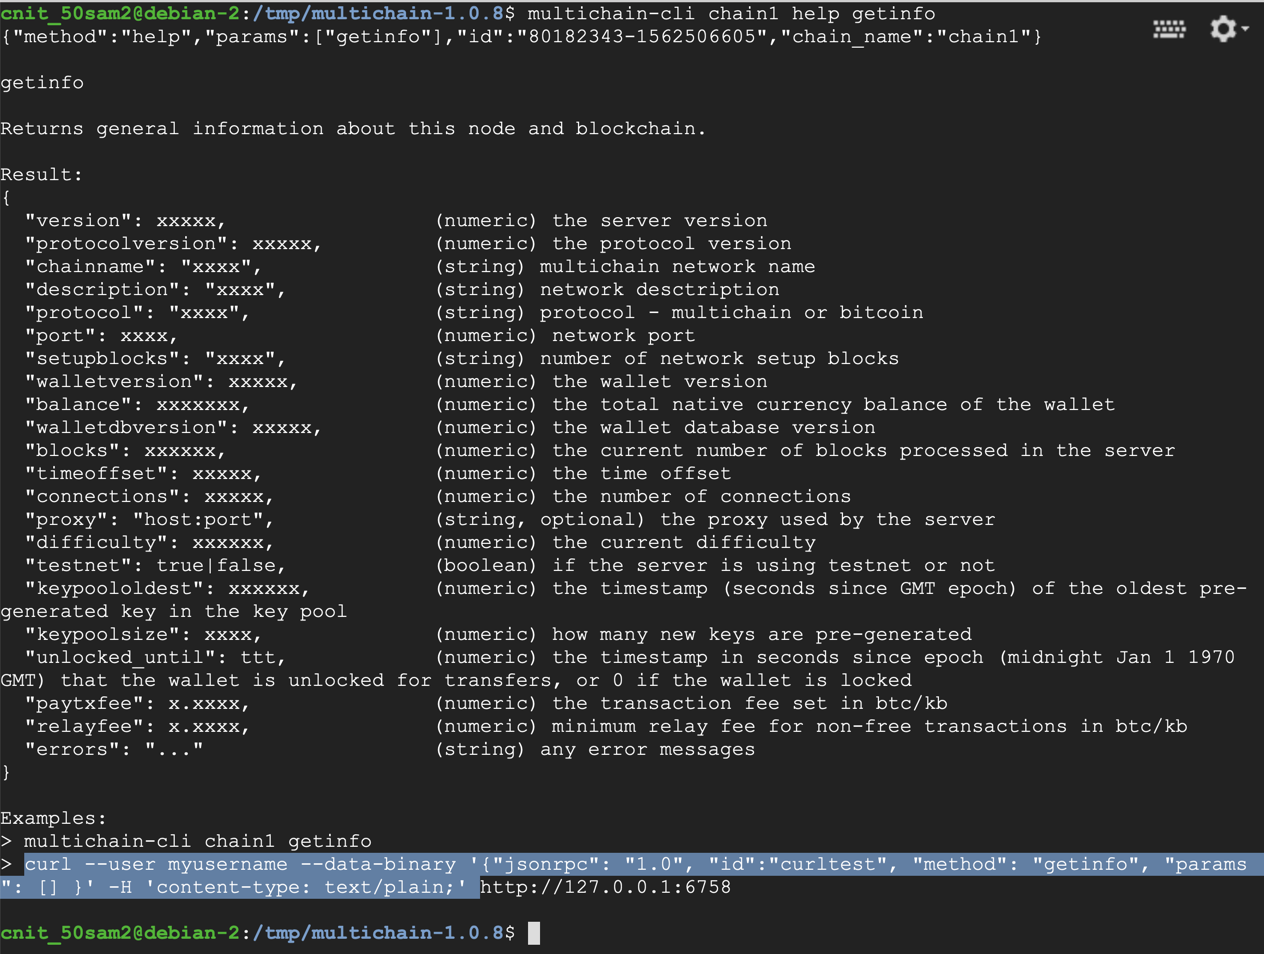Click "the transaction fee set in btc/kb" text

tap(750, 703)
